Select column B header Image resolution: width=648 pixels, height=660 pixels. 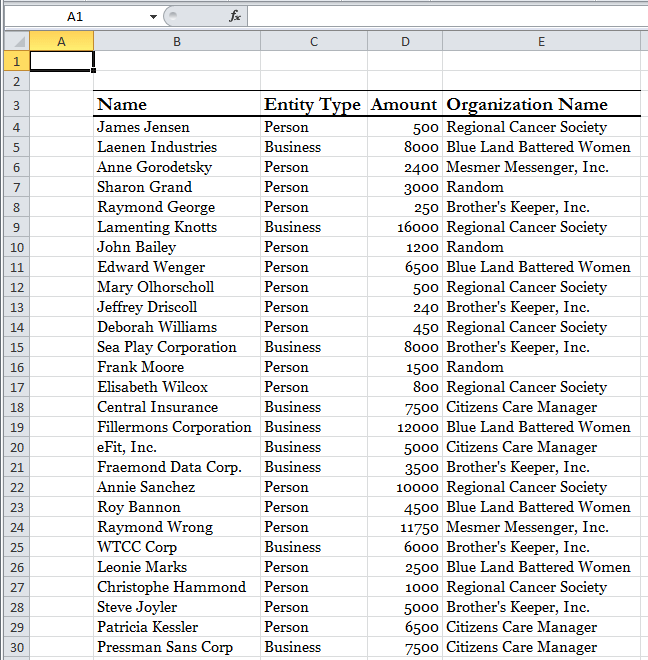pos(177,41)
